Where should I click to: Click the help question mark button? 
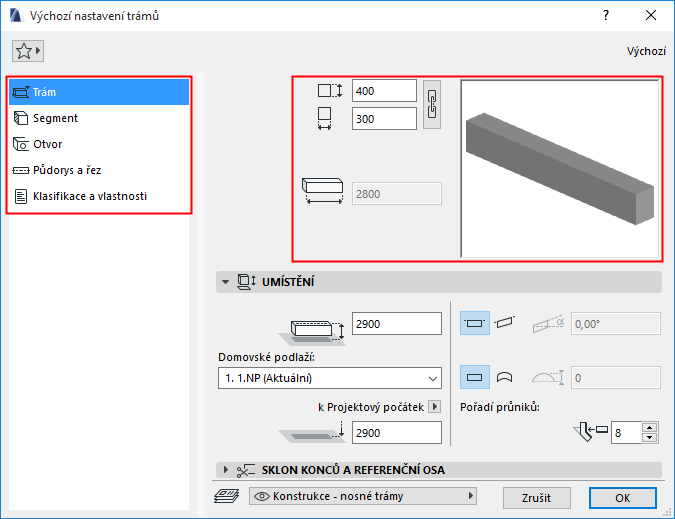click(x=606, y=15)
